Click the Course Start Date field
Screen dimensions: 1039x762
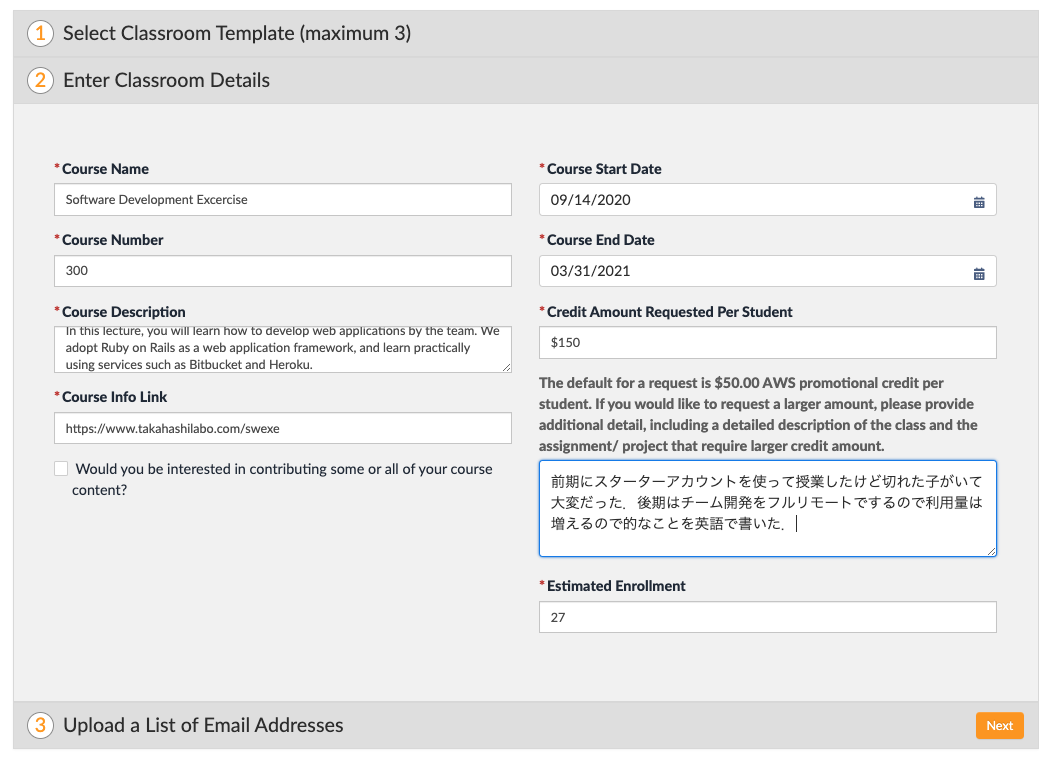(767, 199)
